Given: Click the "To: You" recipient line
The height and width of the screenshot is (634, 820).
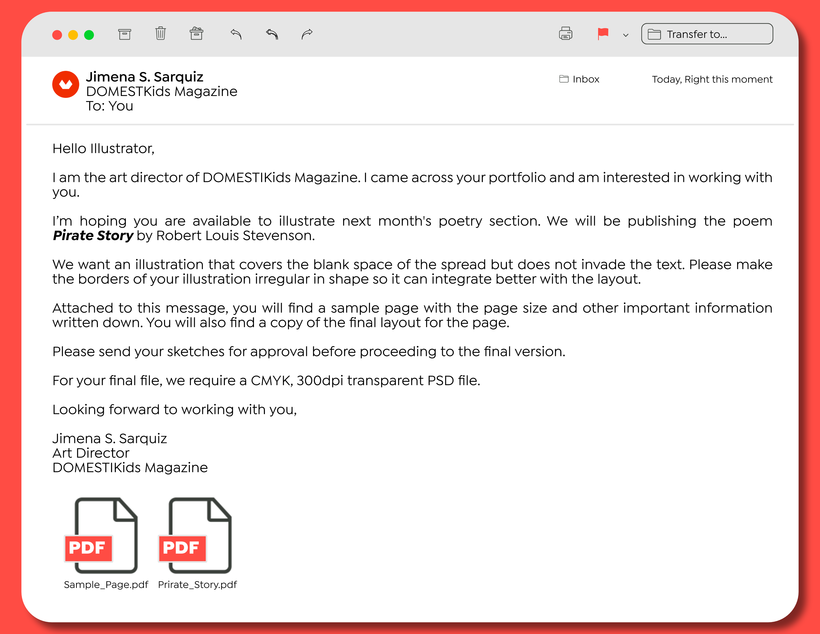Looking at the screenshot, I should pos(109,105).
